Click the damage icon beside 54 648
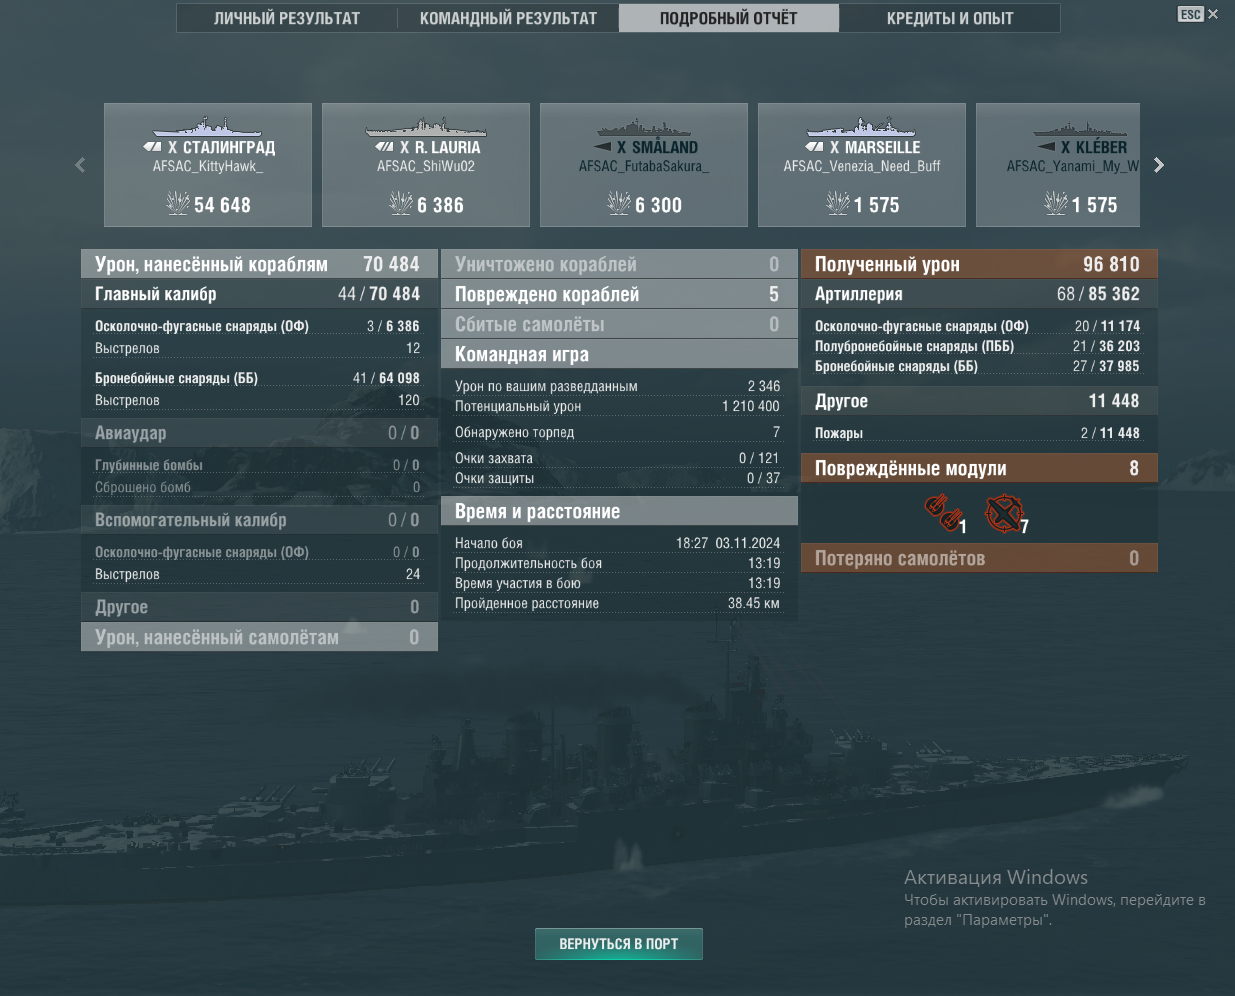 pos(178,204)
